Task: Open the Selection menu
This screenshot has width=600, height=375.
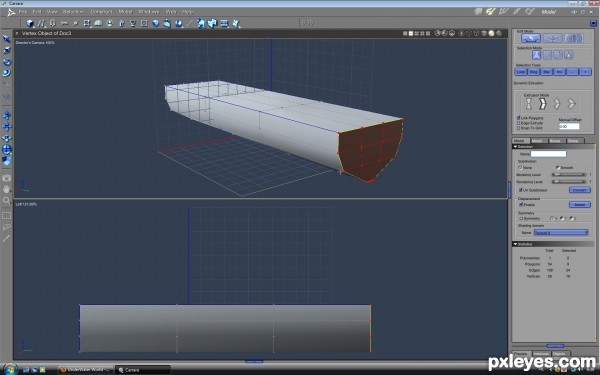Action: coord(73,12)
